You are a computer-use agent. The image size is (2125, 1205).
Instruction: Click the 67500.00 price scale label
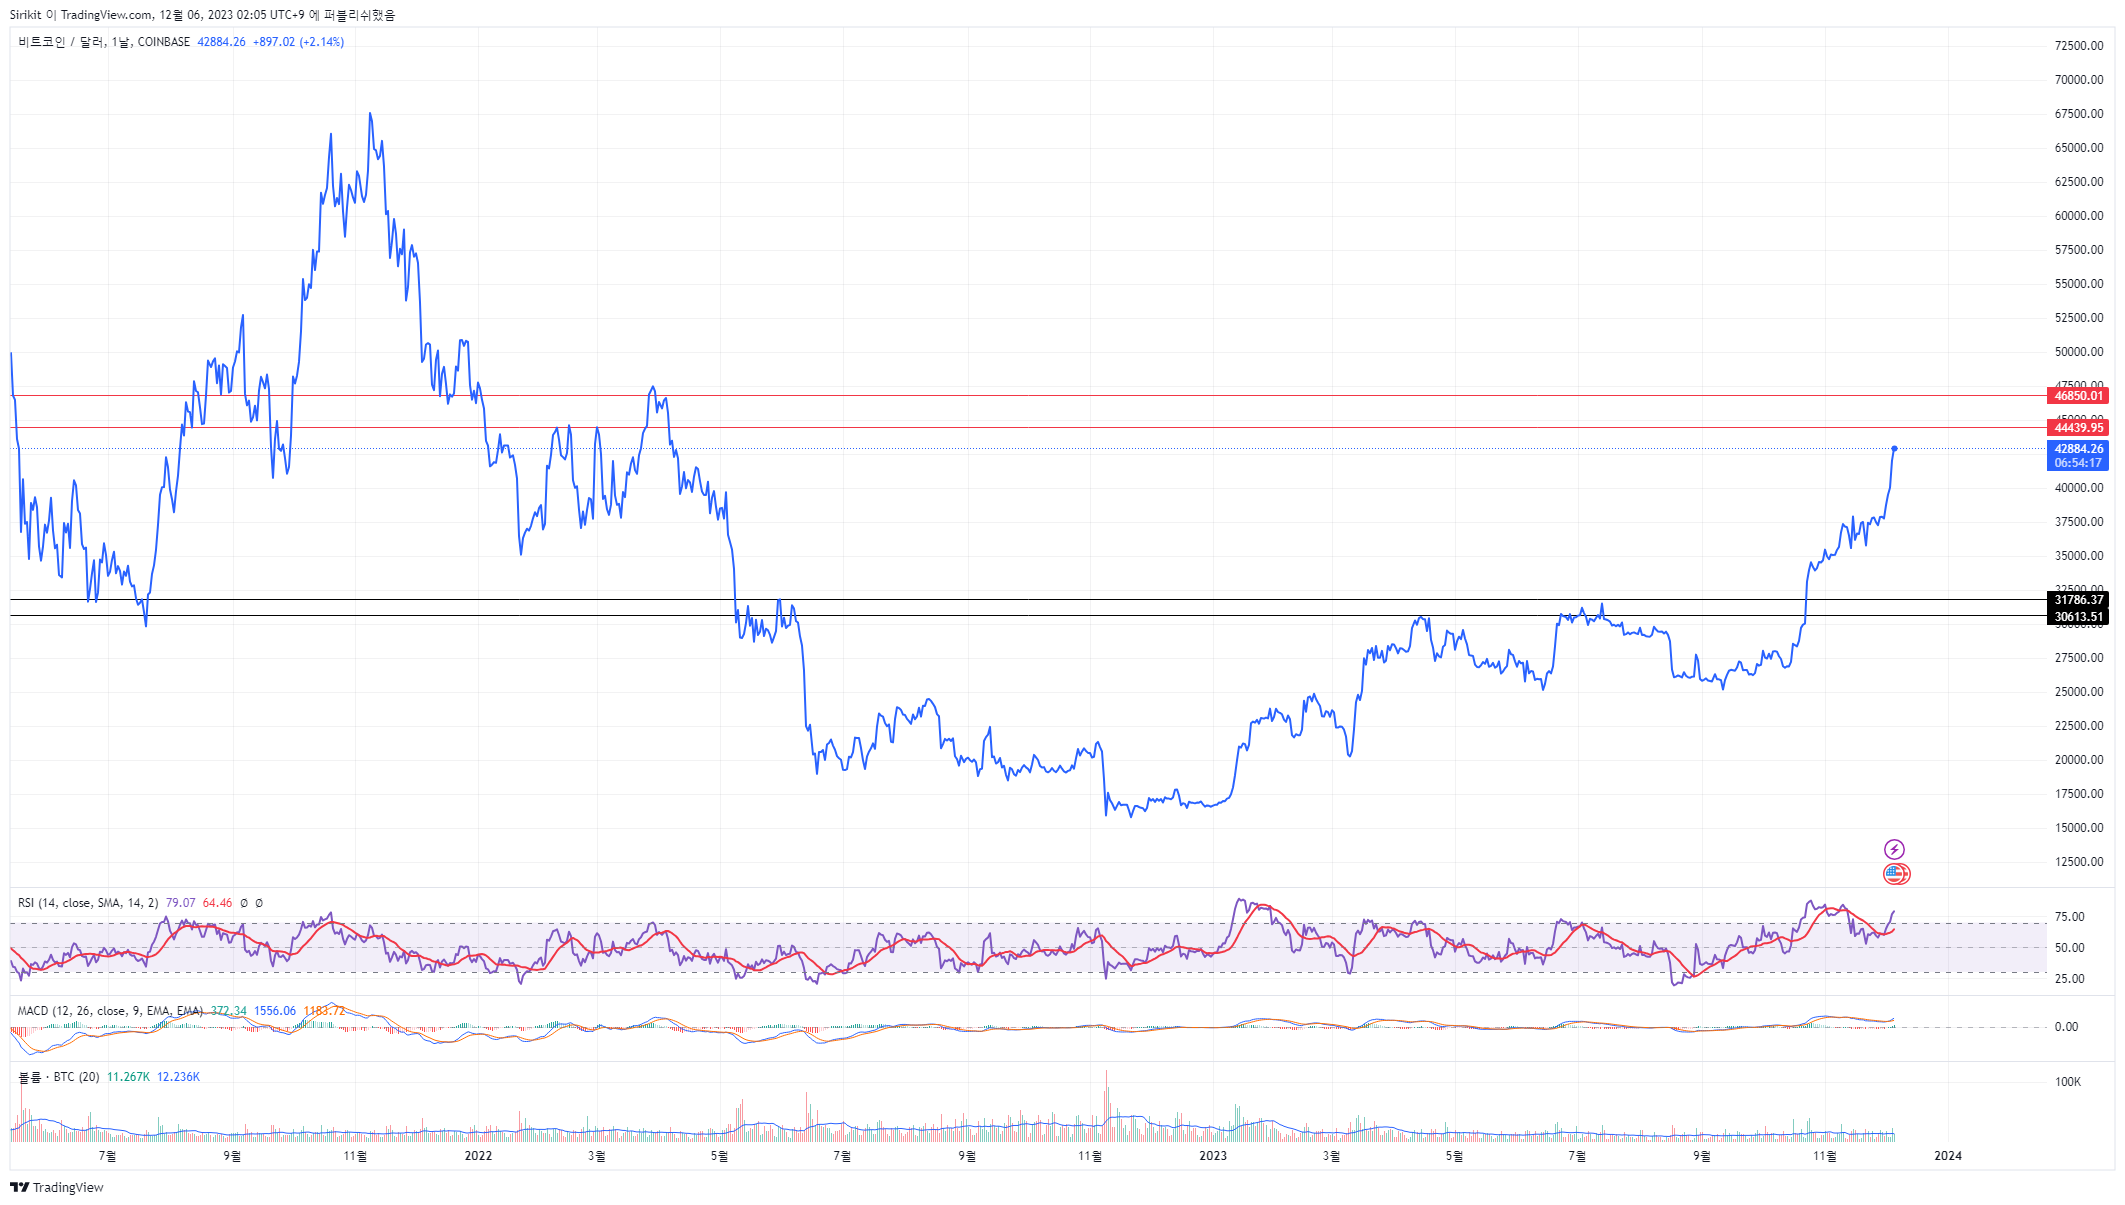(x=2079, y=114)
